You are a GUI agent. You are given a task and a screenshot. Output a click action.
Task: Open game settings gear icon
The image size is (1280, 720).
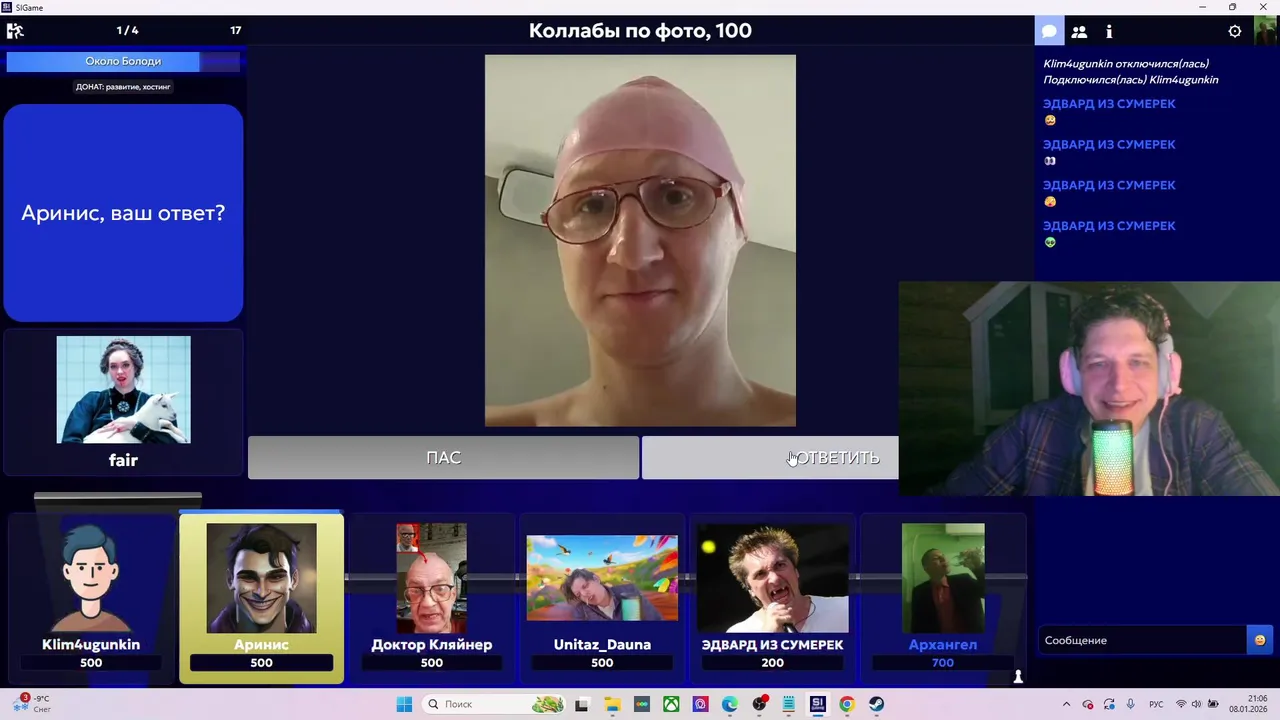pos(1235,31)
